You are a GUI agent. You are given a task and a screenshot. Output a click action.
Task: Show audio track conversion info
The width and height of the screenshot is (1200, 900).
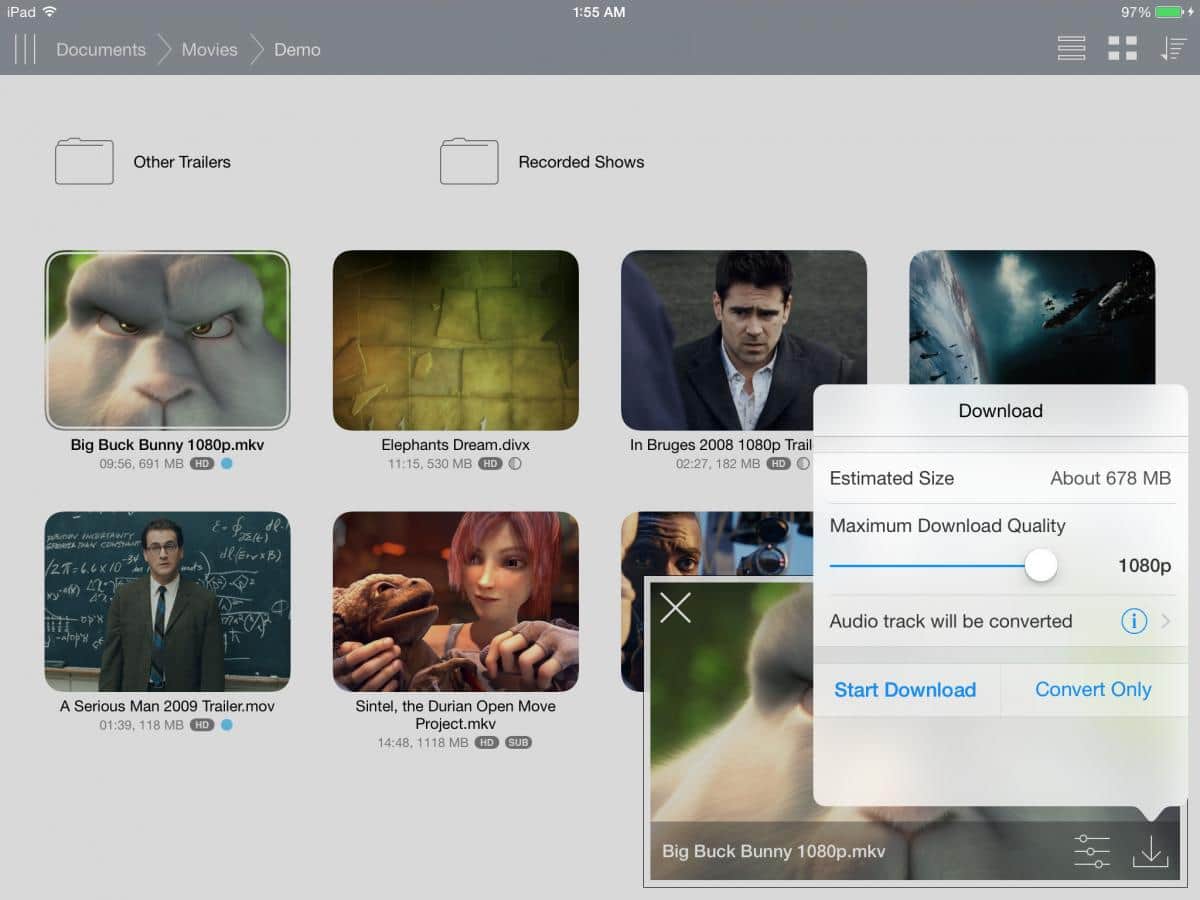(x=1133, y=621)
